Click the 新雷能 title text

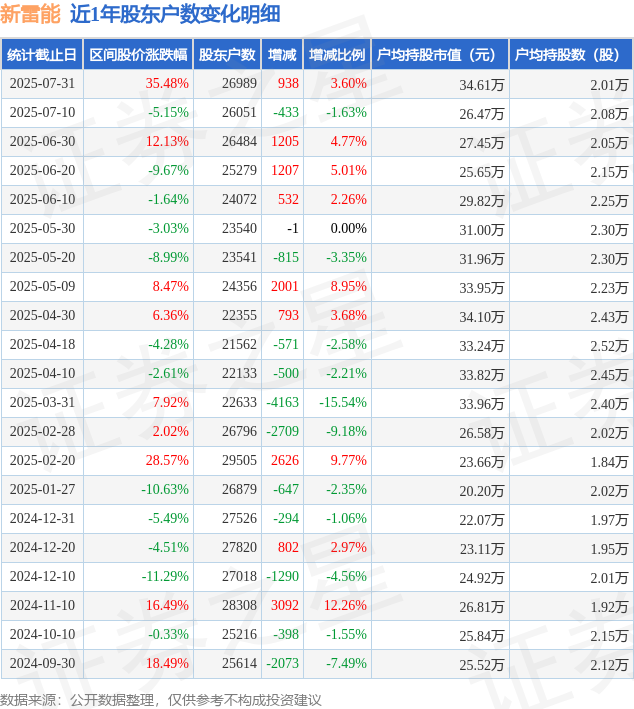click(x=30, y=14)
